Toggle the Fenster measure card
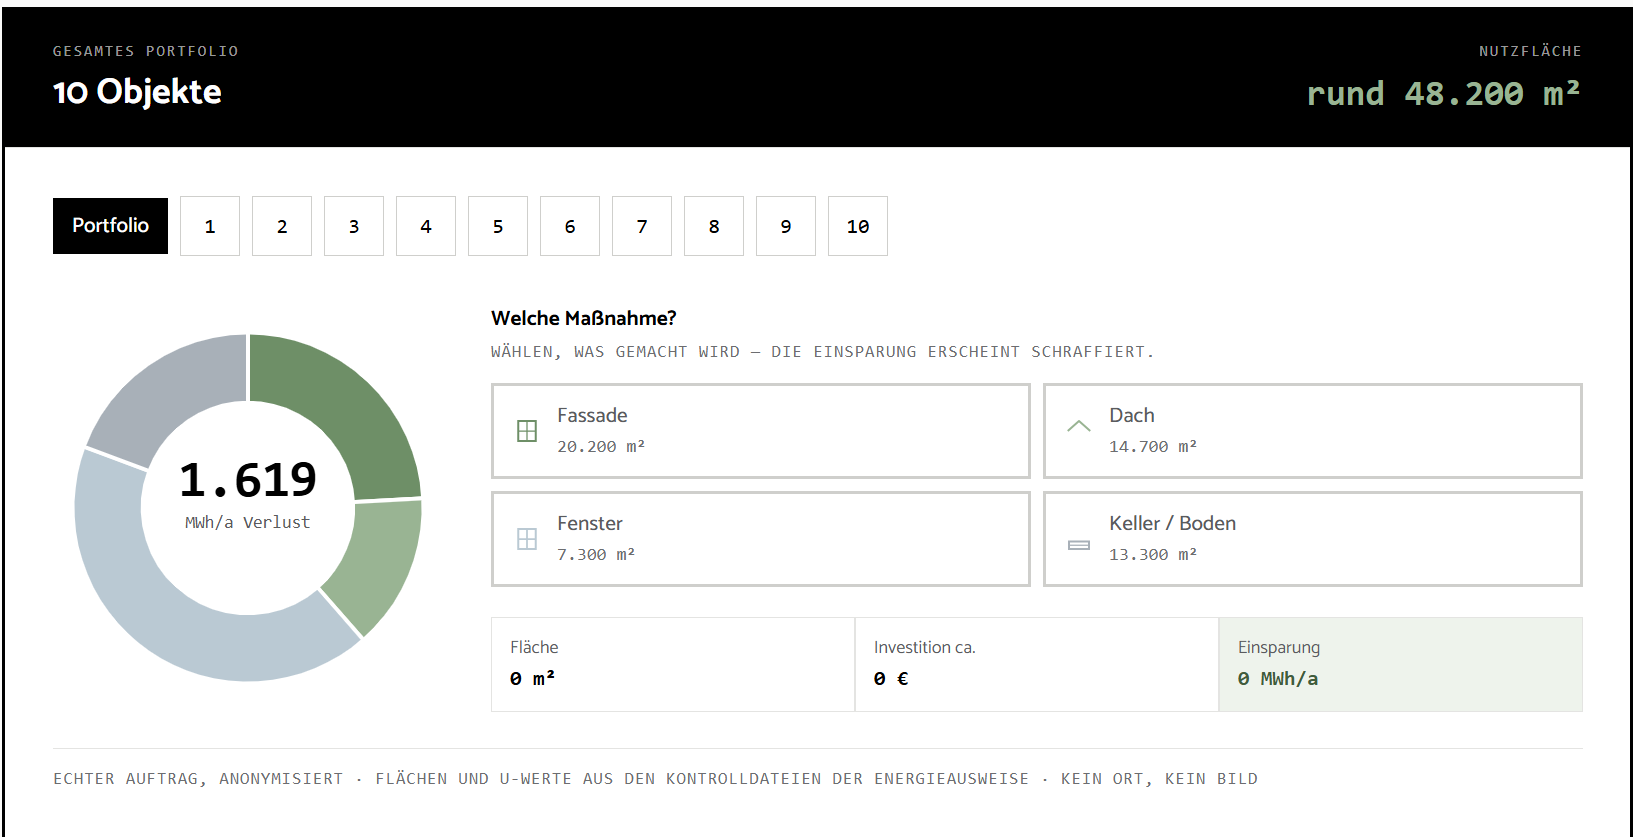The width and height of the screenshot is (1633, 837). coord(761,539)
